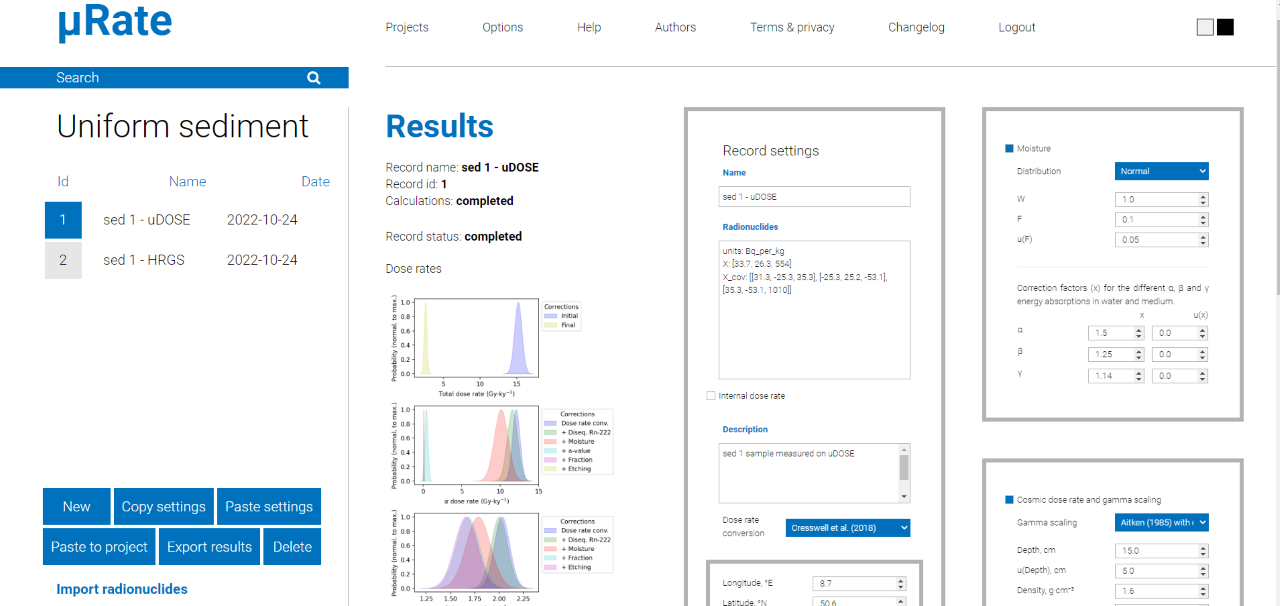Enable the Internal dose rate checkbox
1280x606 pixels.
[711, 396]
